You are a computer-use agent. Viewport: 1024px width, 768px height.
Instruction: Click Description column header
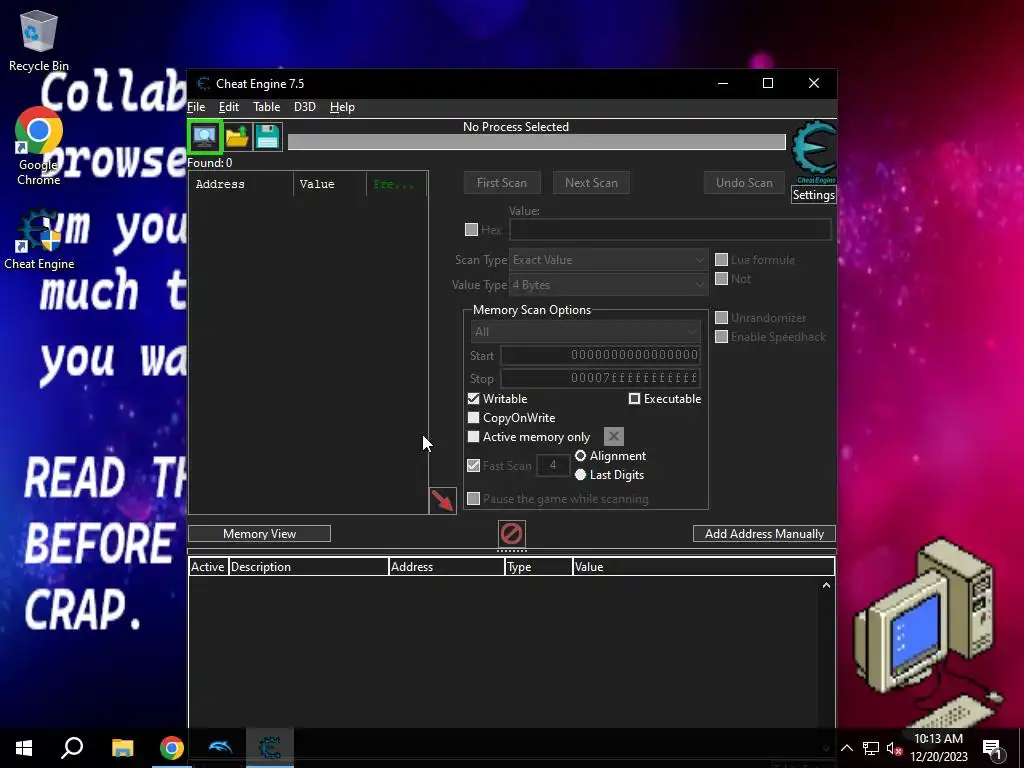(308, 567)
